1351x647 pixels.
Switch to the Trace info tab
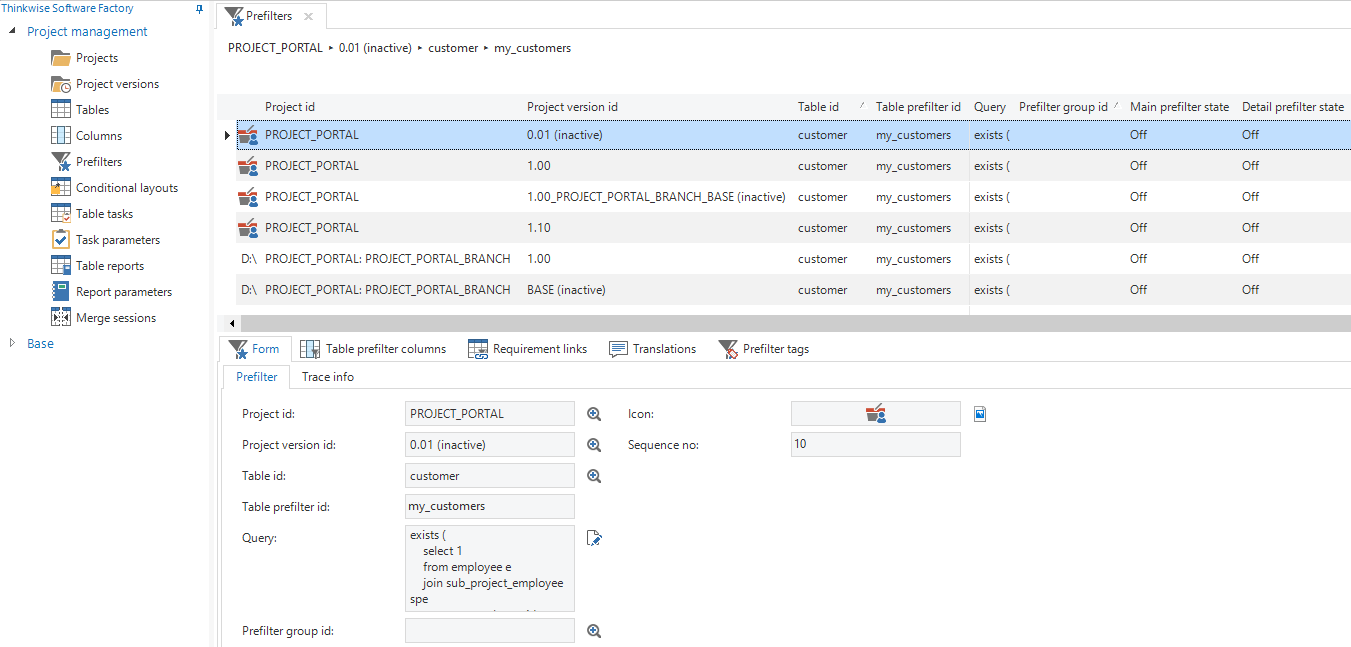pyautogui.click(x=327, y=377)
